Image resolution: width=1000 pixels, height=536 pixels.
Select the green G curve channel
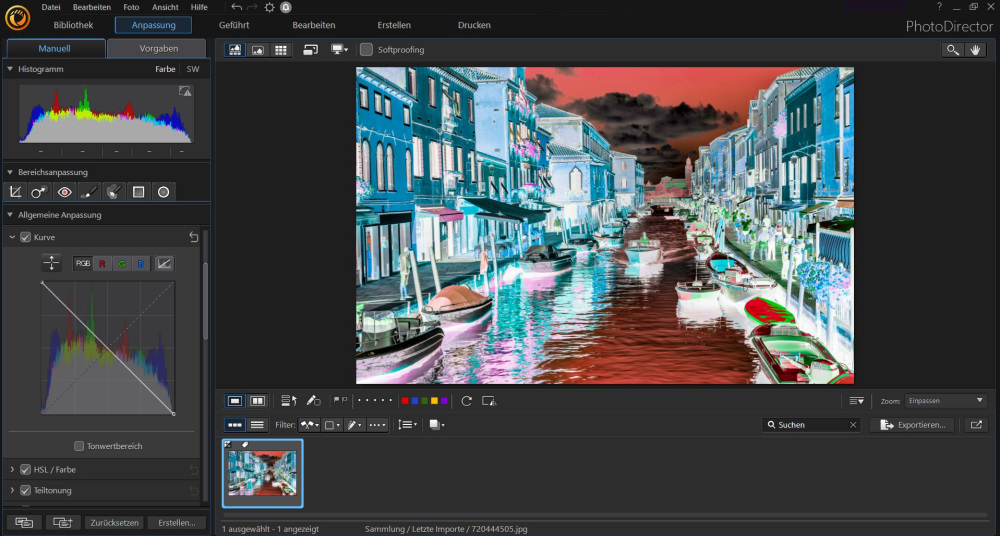(121, 263)
